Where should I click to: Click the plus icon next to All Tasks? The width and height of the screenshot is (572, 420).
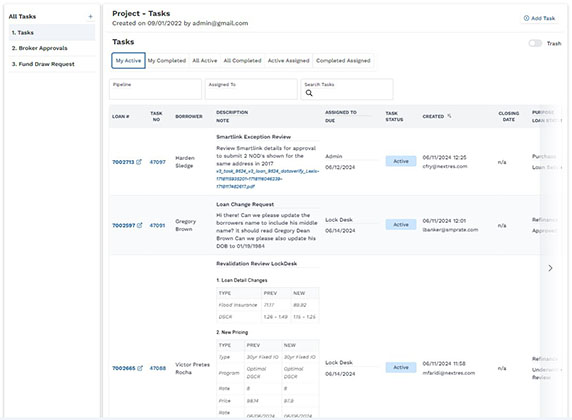point(90,16)
